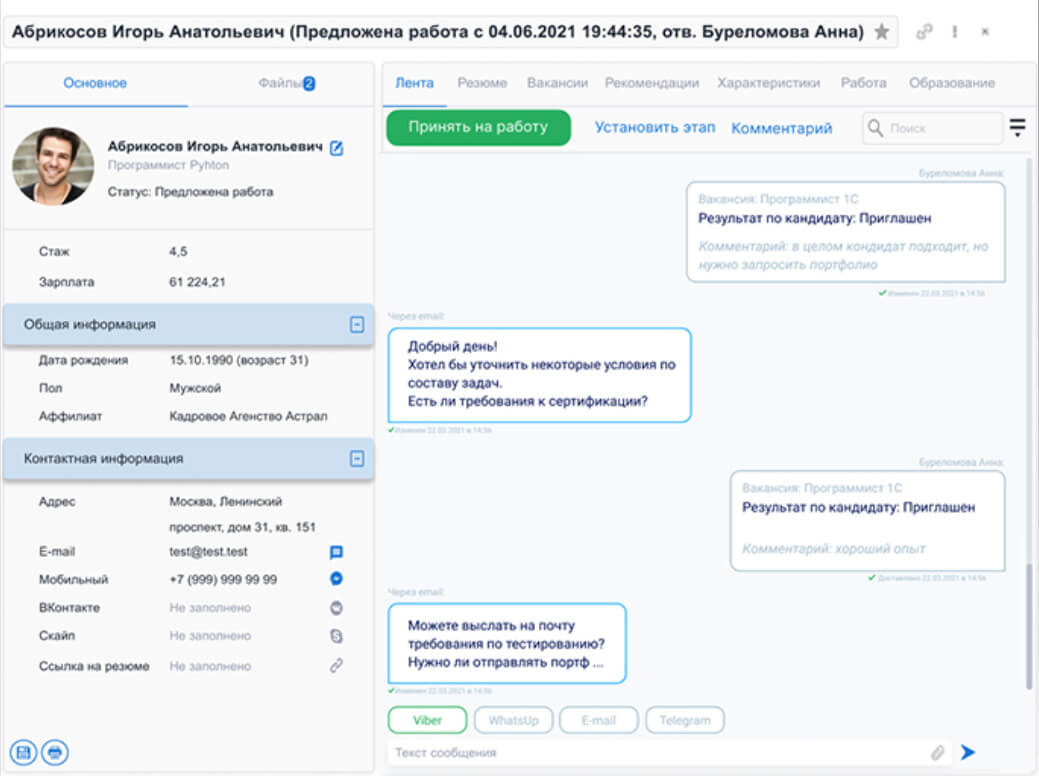Select the Viber channel
Image resolution: width=1039 pixels, height=776 pixels.
coord(427,720)
